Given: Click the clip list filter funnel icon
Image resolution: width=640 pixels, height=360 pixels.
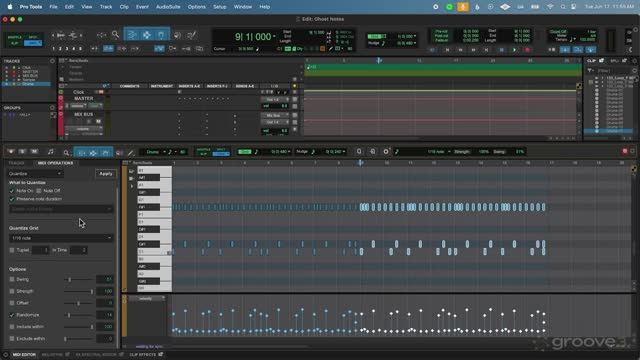Looking at the screenshot, I should (590, 71).
